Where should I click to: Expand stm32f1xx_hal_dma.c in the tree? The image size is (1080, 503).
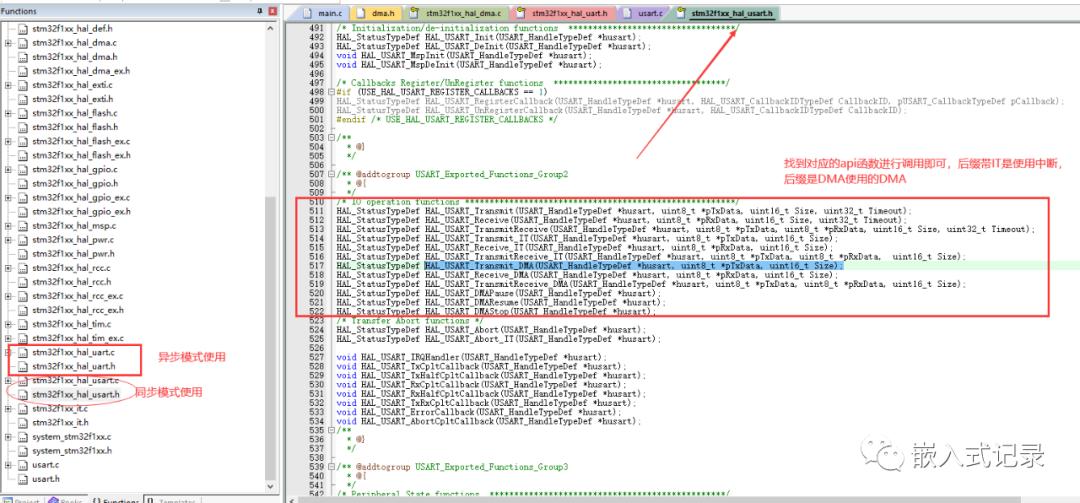point(8,43)
